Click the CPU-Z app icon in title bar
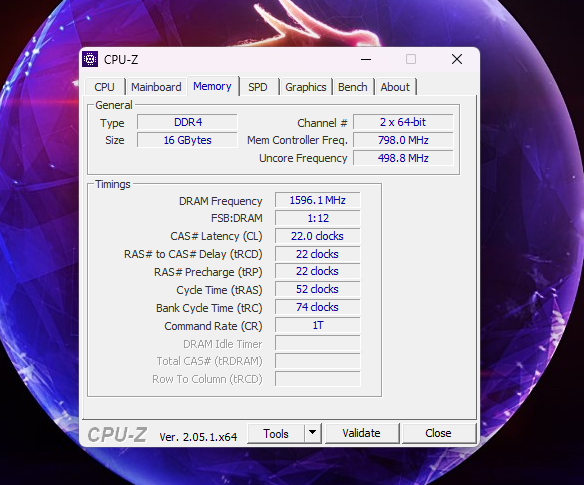The image size is (584, 485). [x=90, y=59]
